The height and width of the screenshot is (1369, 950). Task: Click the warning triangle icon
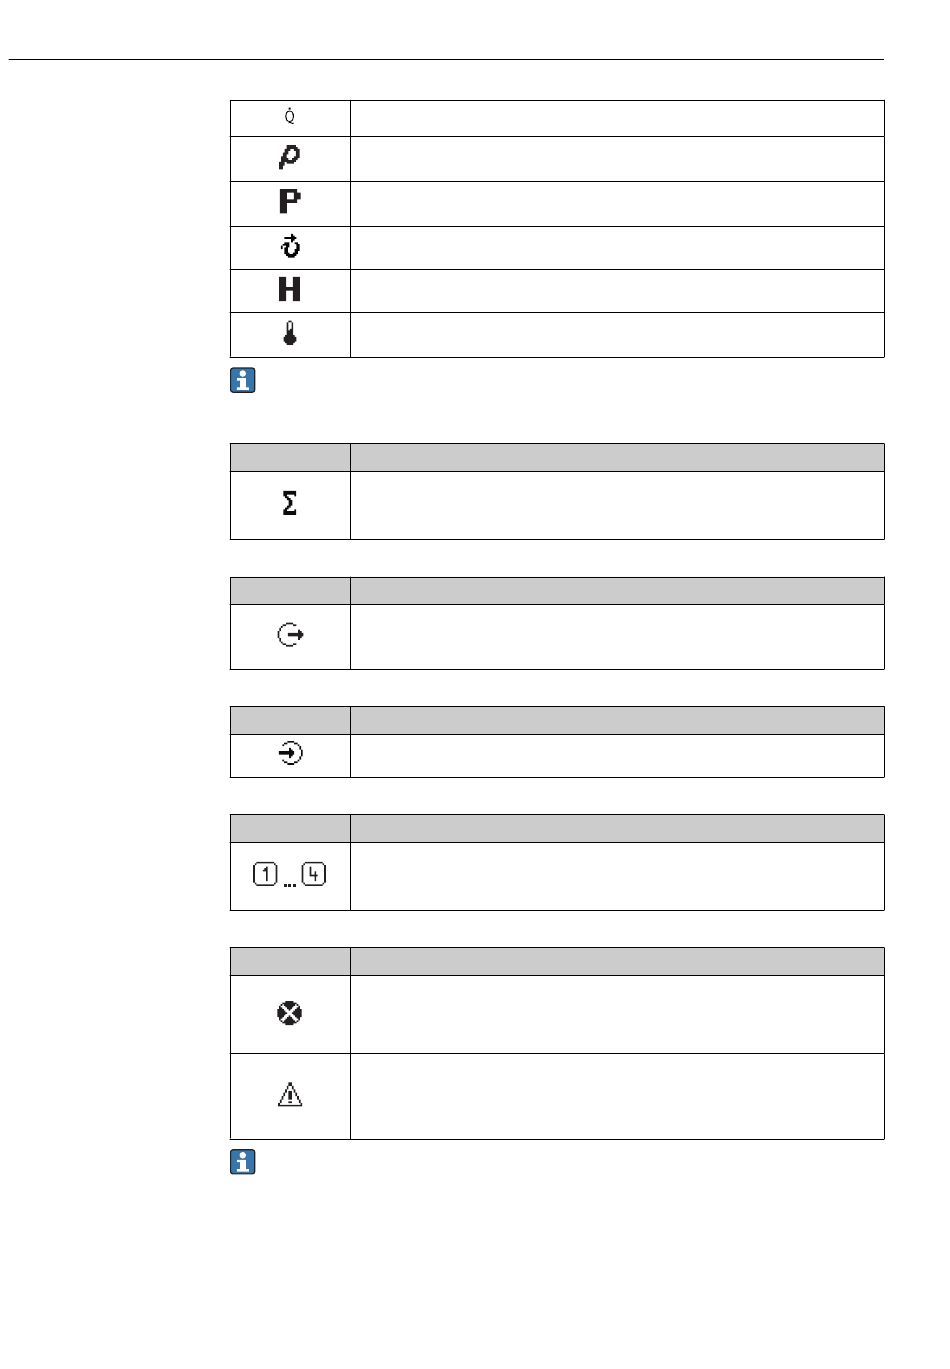tap(290, 1095)
